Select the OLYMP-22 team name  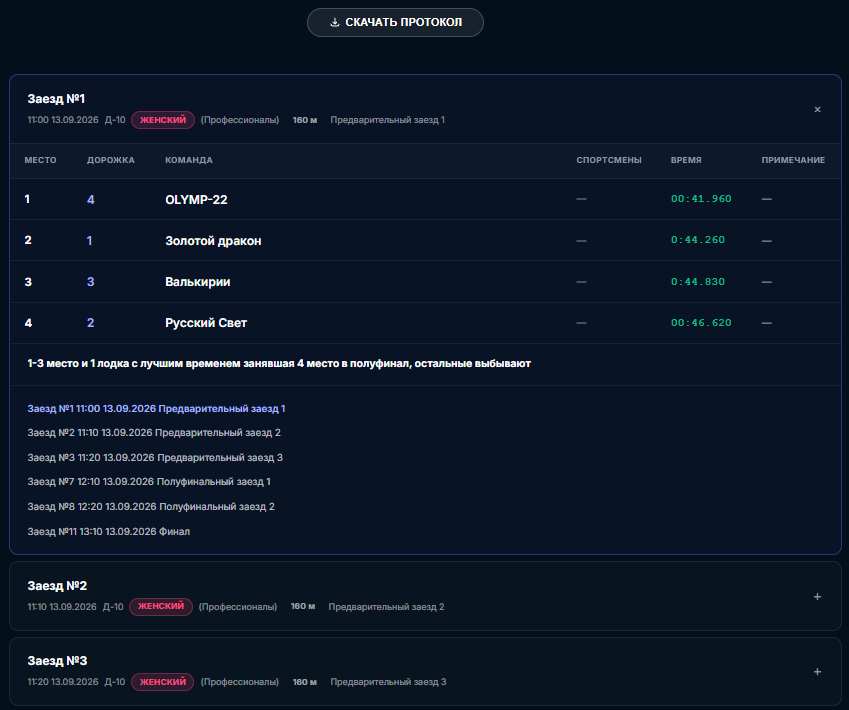(x=196, y=200)
